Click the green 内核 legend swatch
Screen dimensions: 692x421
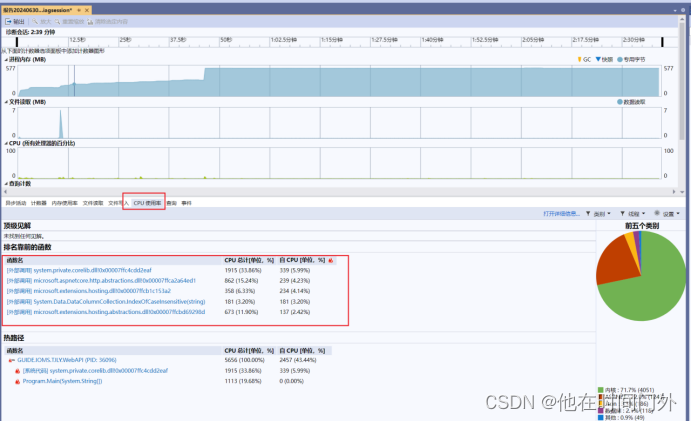pyautogui.click(x=601, y=390)
